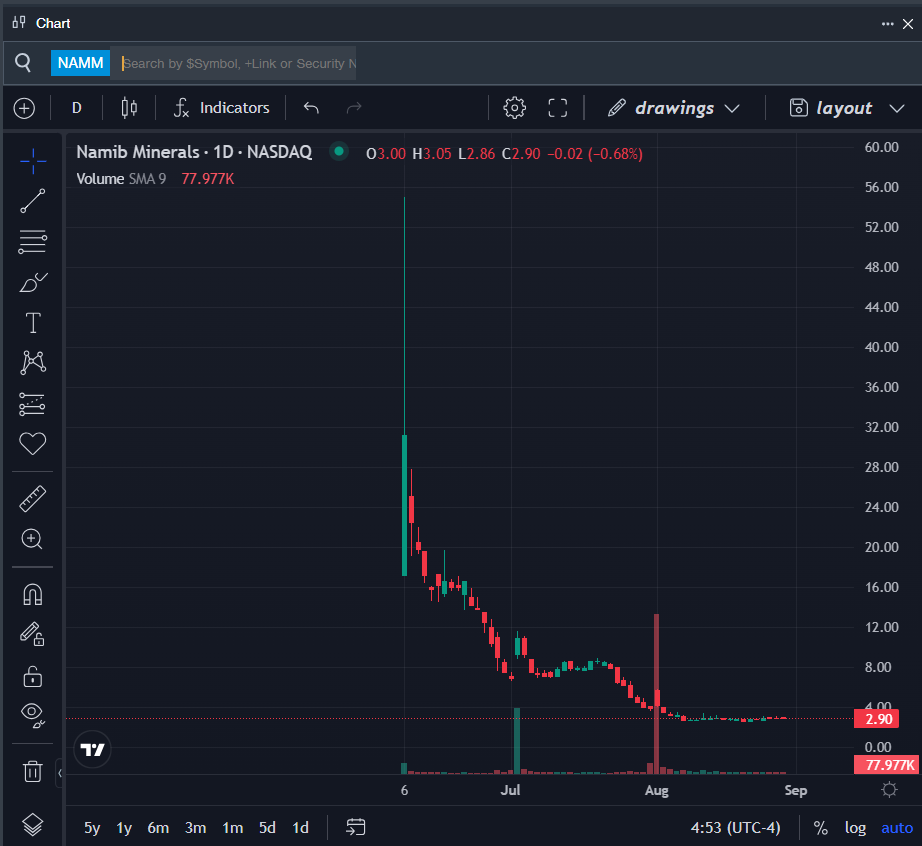This screenshot has height=846, width=922.
Task: Click the redo arrow
Action: tap(354, 108)
